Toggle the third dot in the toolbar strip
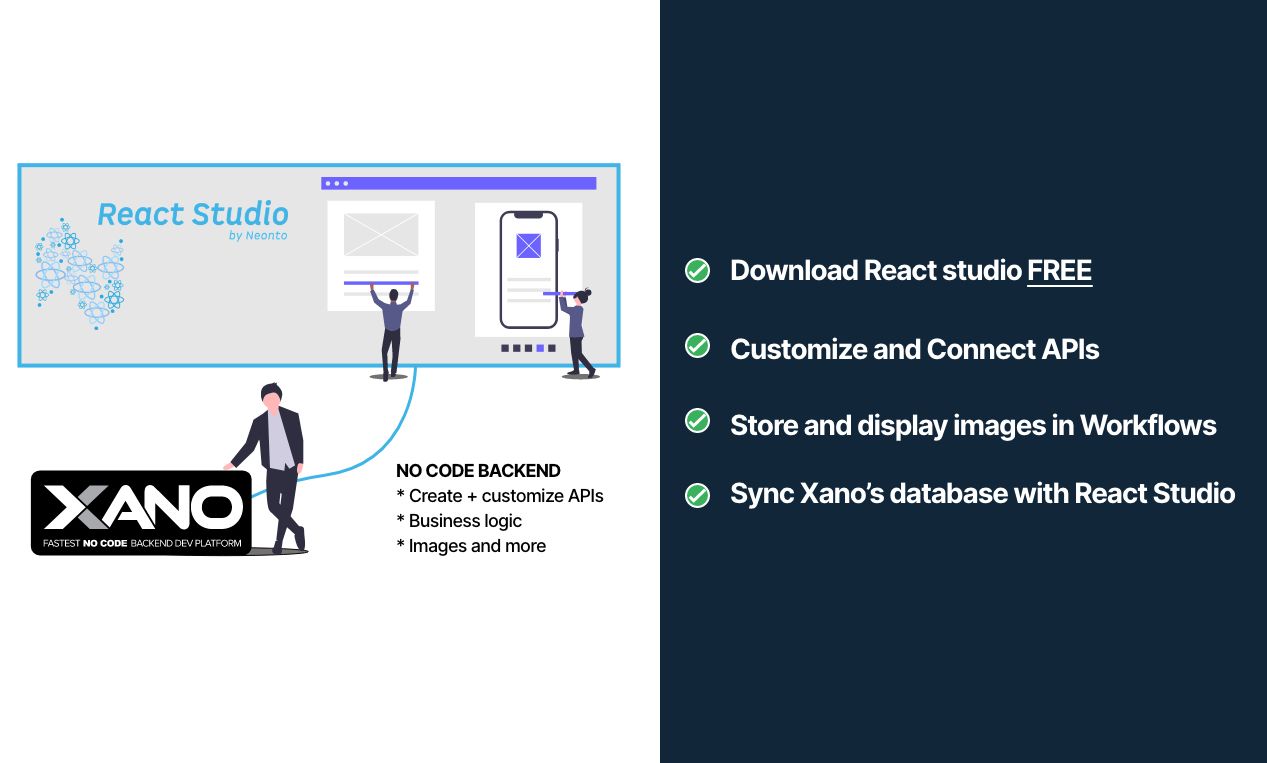 345,183
